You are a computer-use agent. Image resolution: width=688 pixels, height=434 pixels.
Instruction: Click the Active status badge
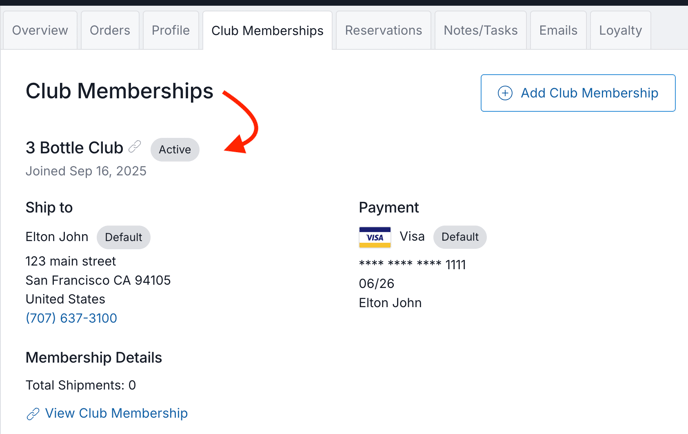click(x=175, y=150)
